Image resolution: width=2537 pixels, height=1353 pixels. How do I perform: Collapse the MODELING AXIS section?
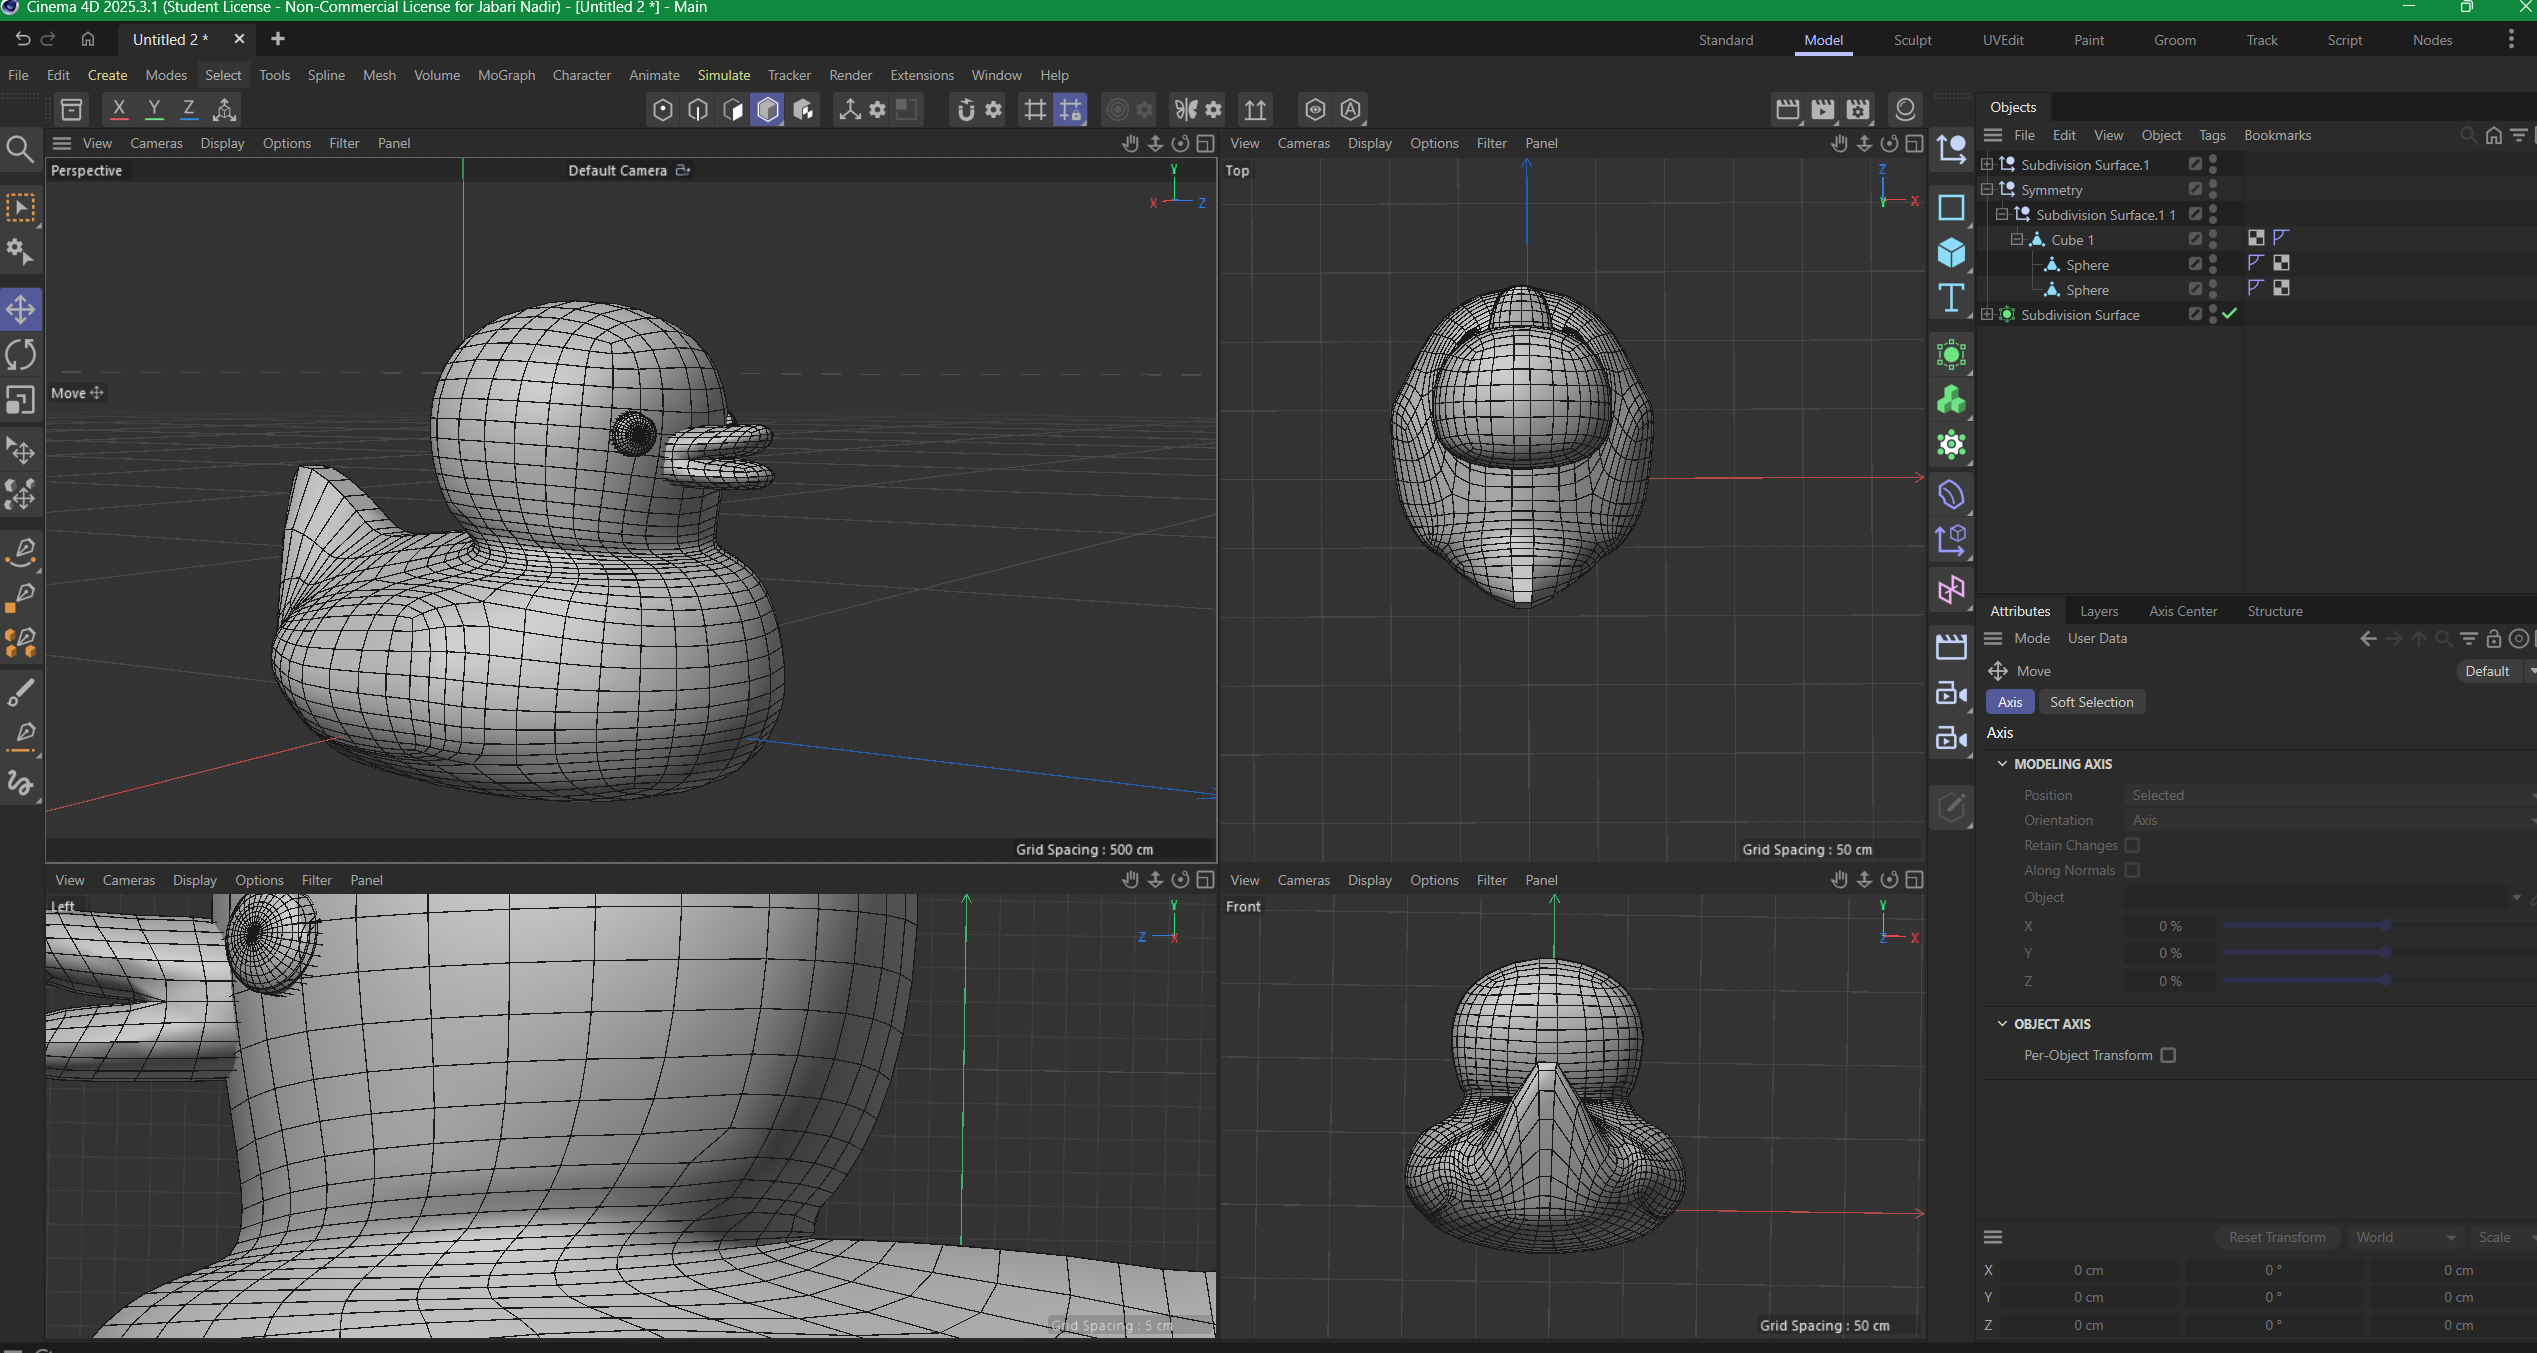click(2002, 764)
